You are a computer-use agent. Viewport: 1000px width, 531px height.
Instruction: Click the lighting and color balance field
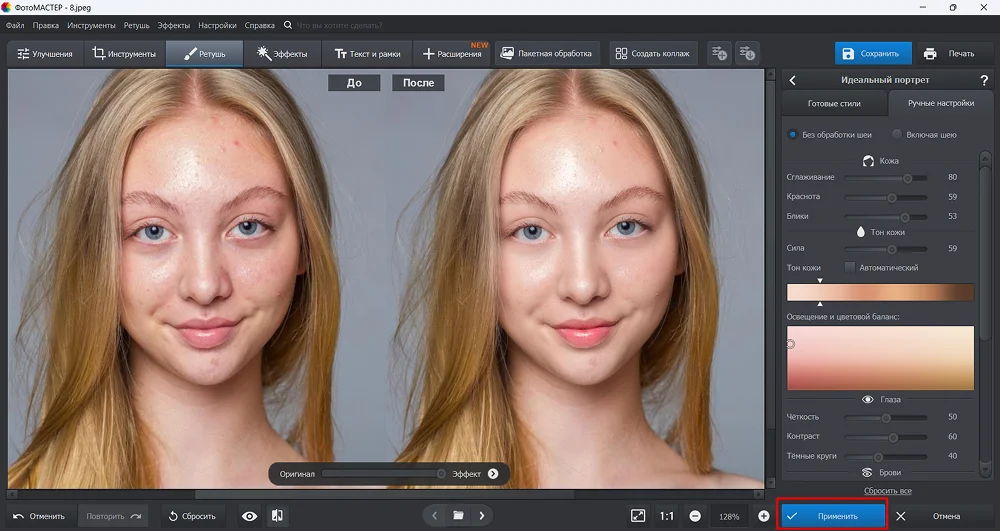(880, 358)
